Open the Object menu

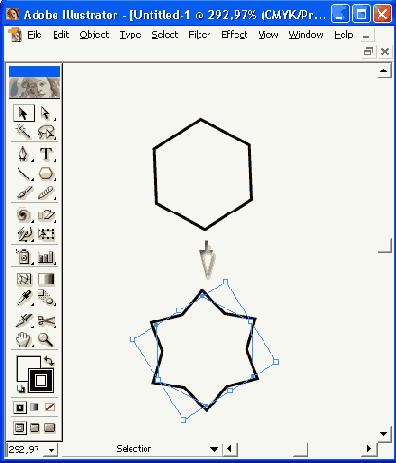coord(94,35)
